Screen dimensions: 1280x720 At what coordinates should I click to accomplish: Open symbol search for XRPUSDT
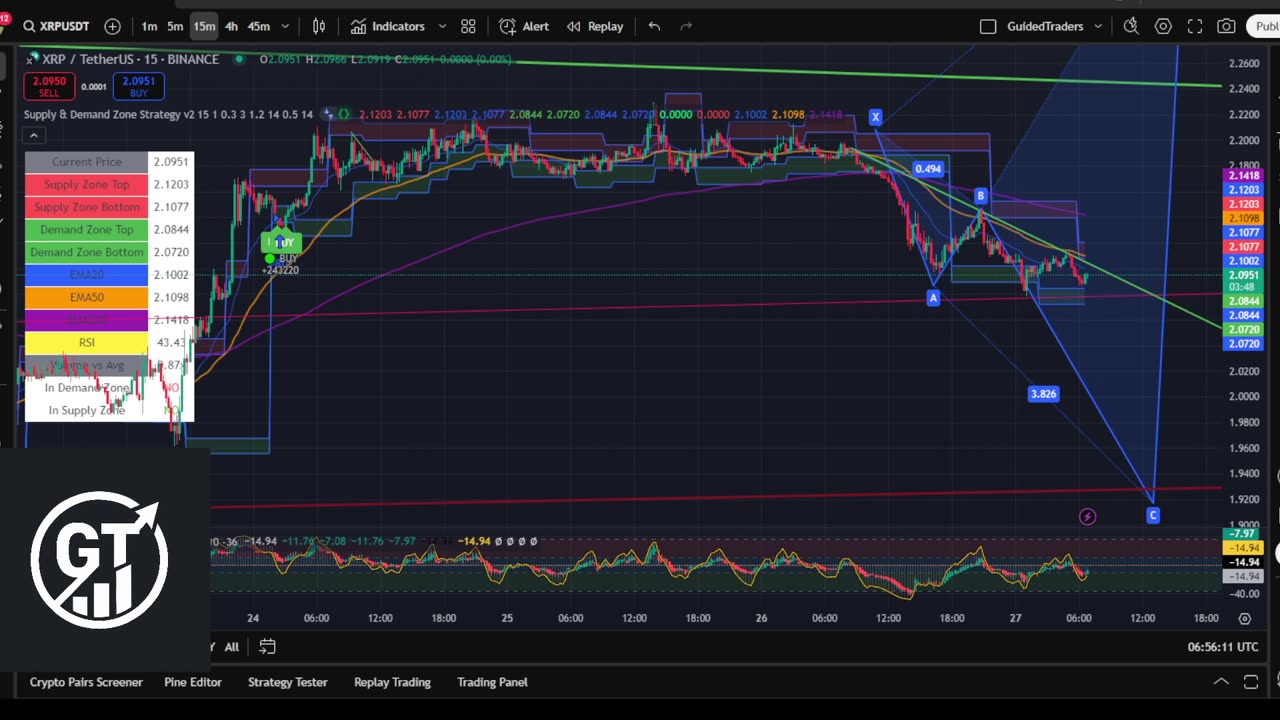(56, 26)
